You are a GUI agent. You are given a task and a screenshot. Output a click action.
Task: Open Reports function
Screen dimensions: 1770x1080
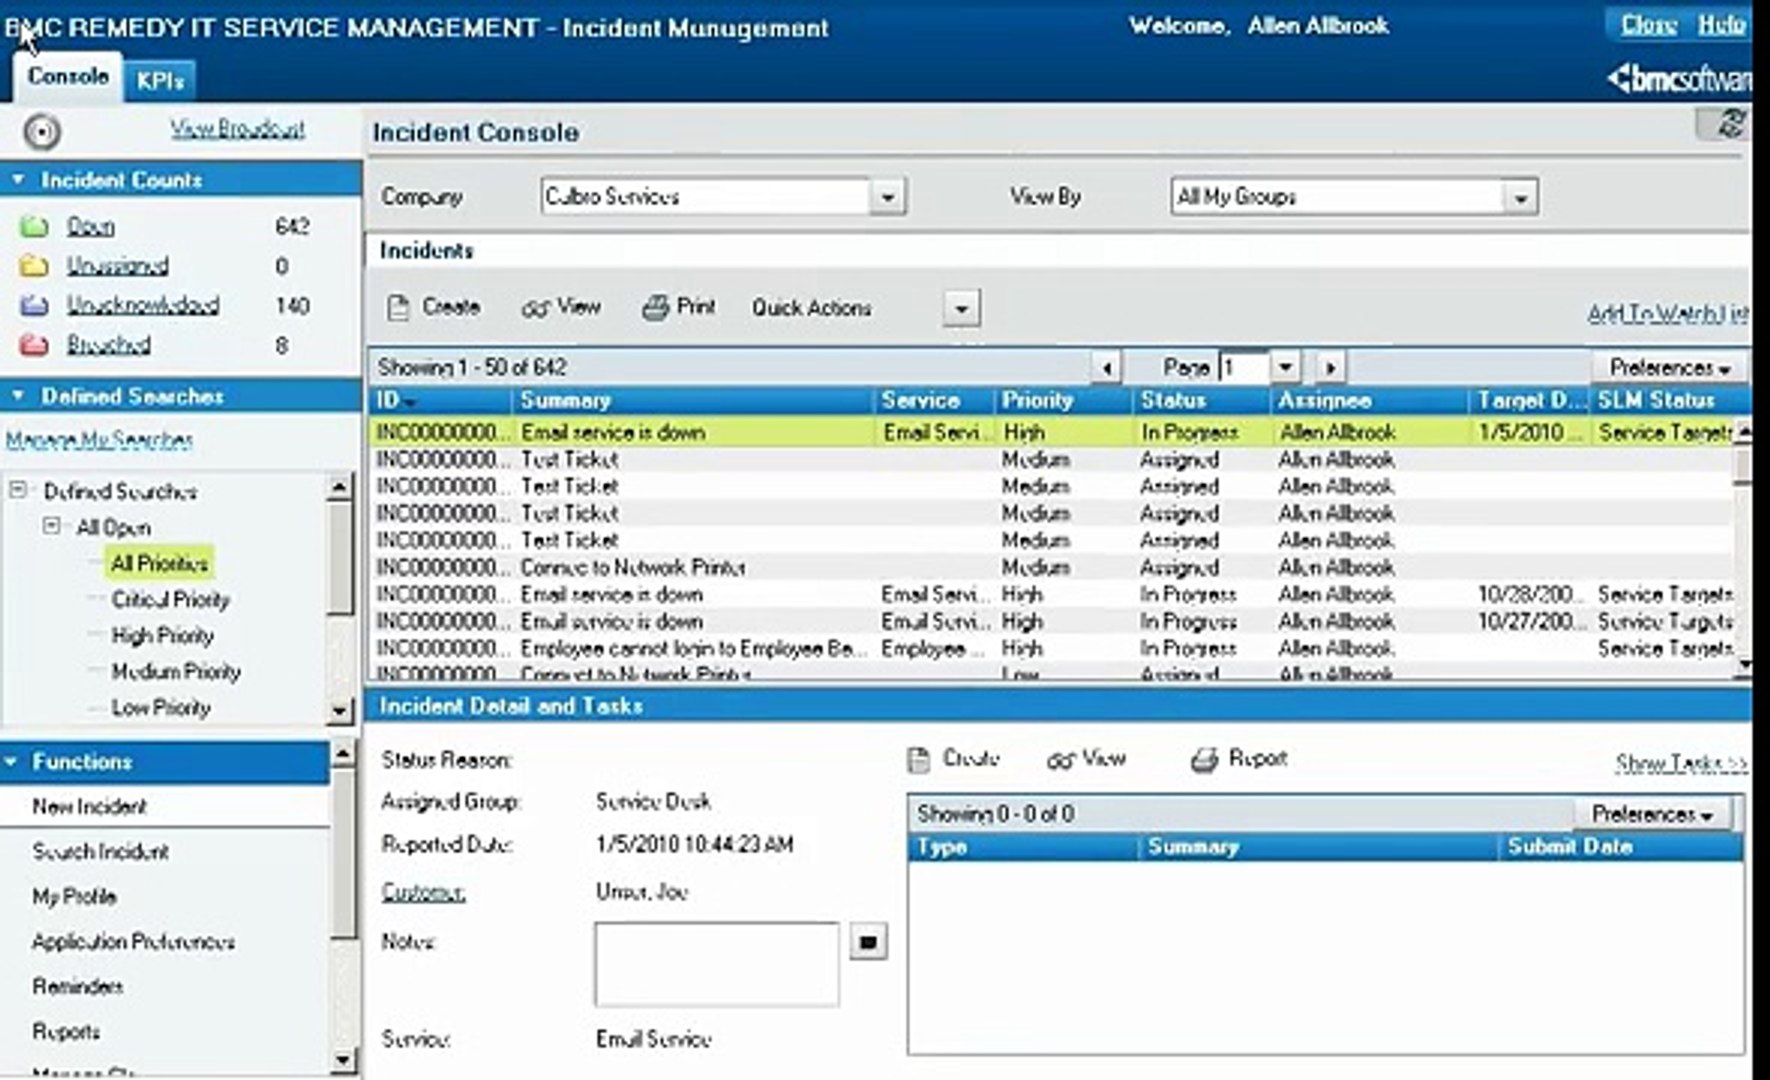[x=66, y=1031]
